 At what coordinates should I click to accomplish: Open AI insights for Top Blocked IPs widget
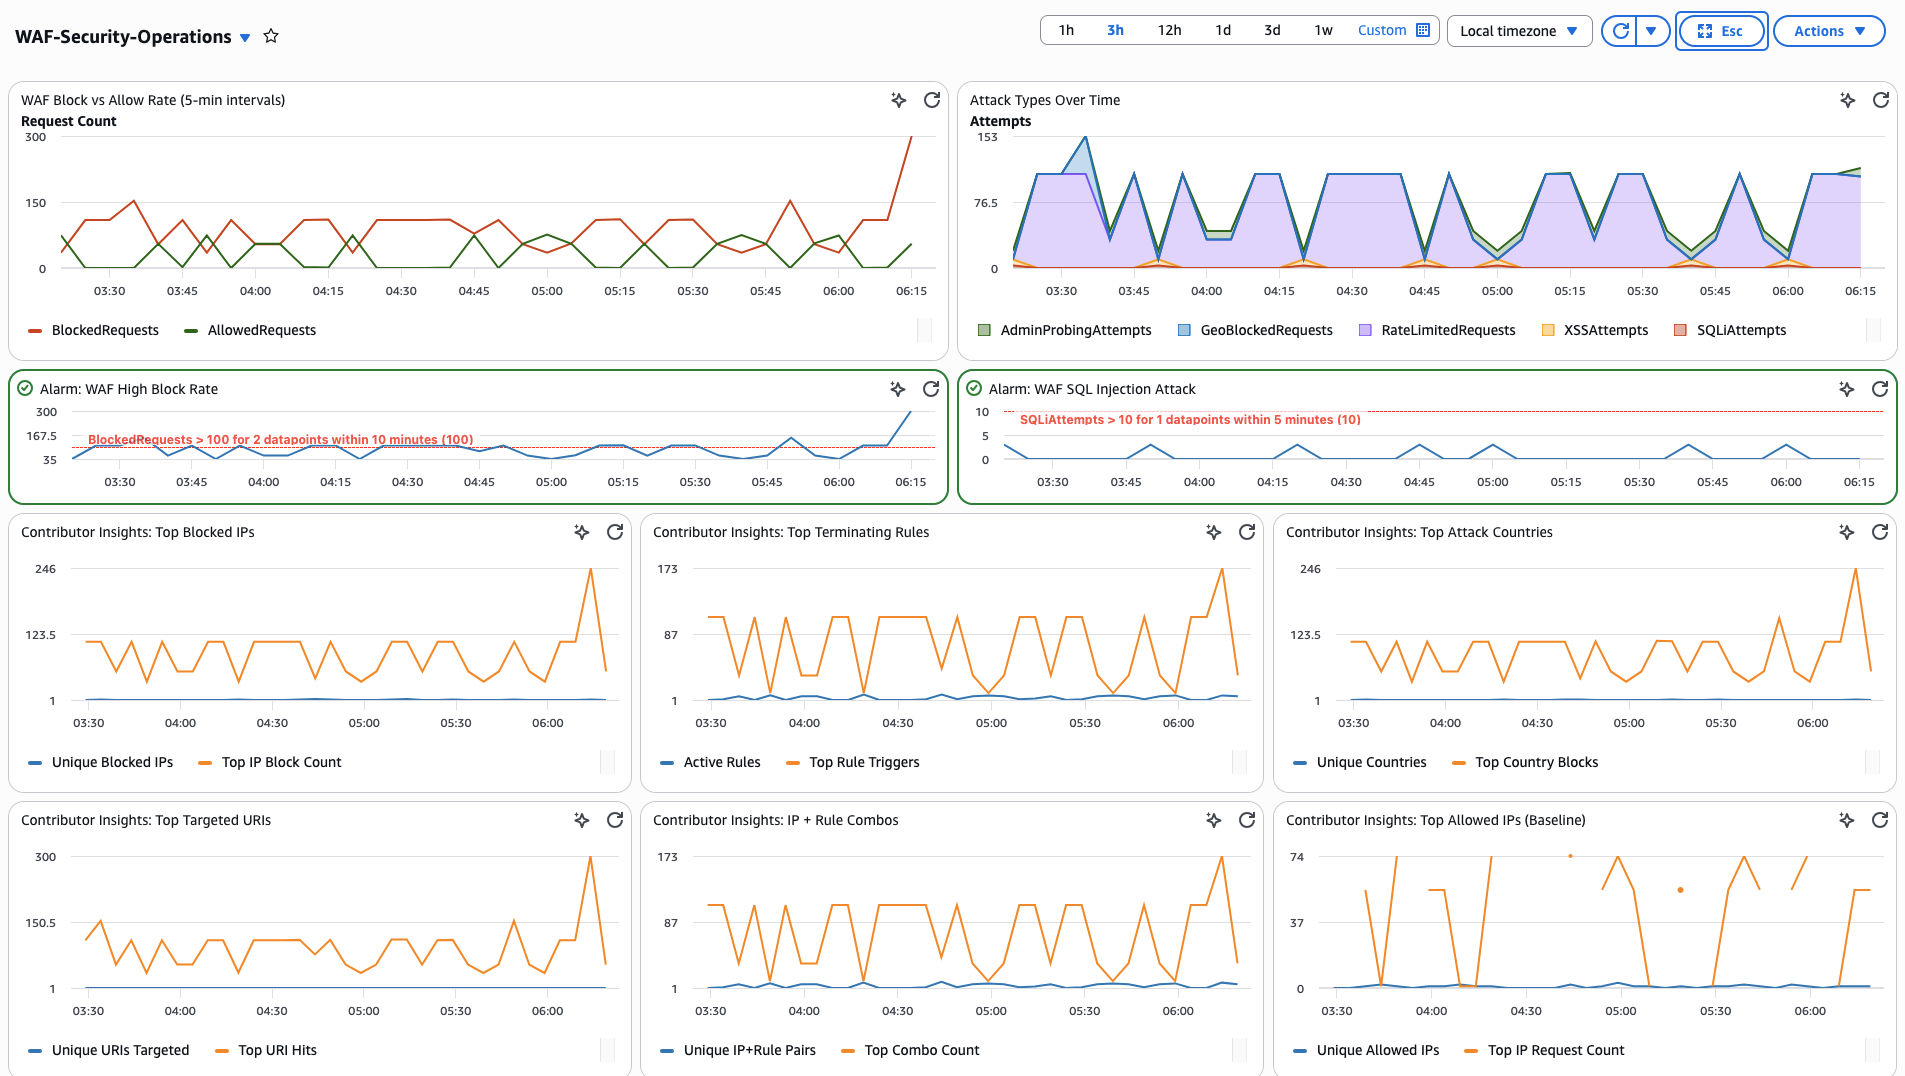click(x=582, y=532)
